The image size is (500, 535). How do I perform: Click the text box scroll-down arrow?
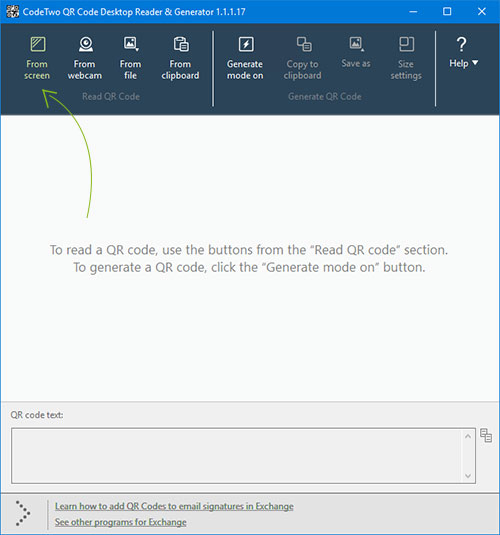[x=468, y=476]
